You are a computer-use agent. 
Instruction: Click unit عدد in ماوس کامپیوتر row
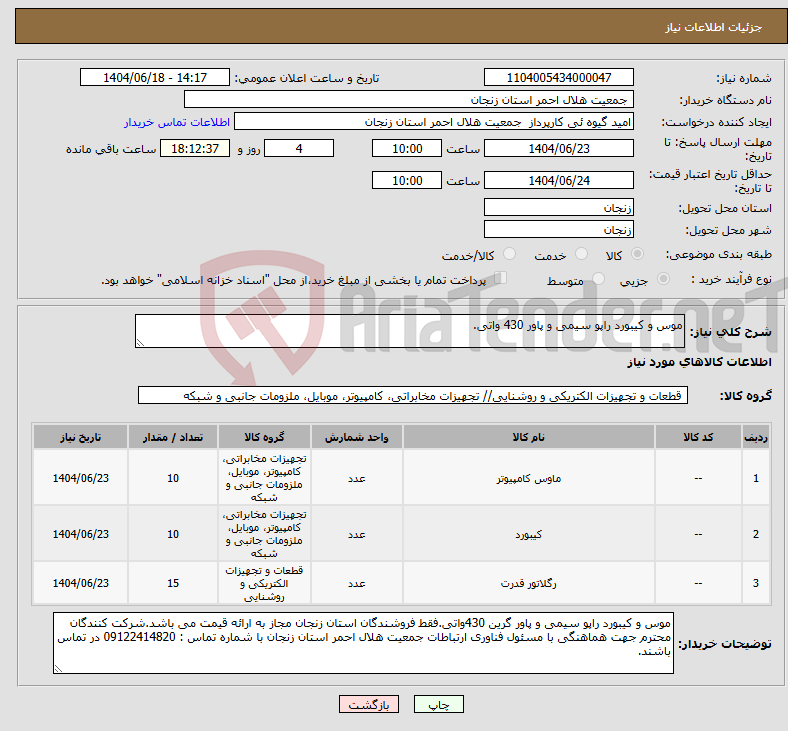tap(356, 478)
